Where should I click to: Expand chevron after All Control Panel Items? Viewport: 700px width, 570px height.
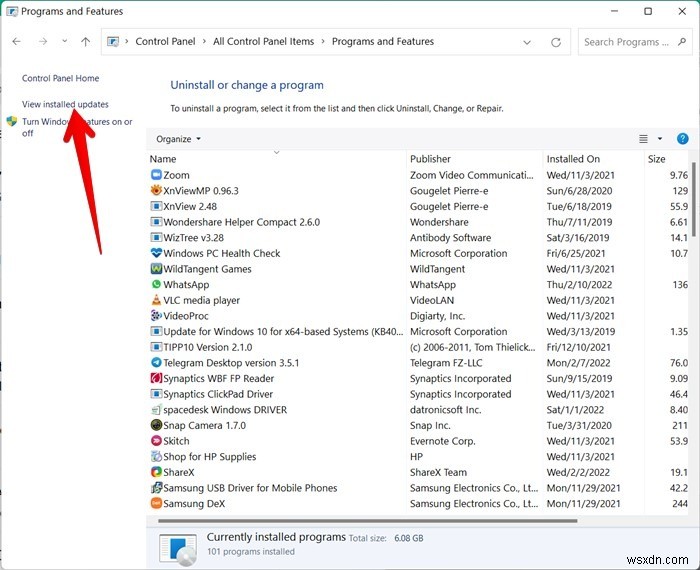(x=323, y=42)
